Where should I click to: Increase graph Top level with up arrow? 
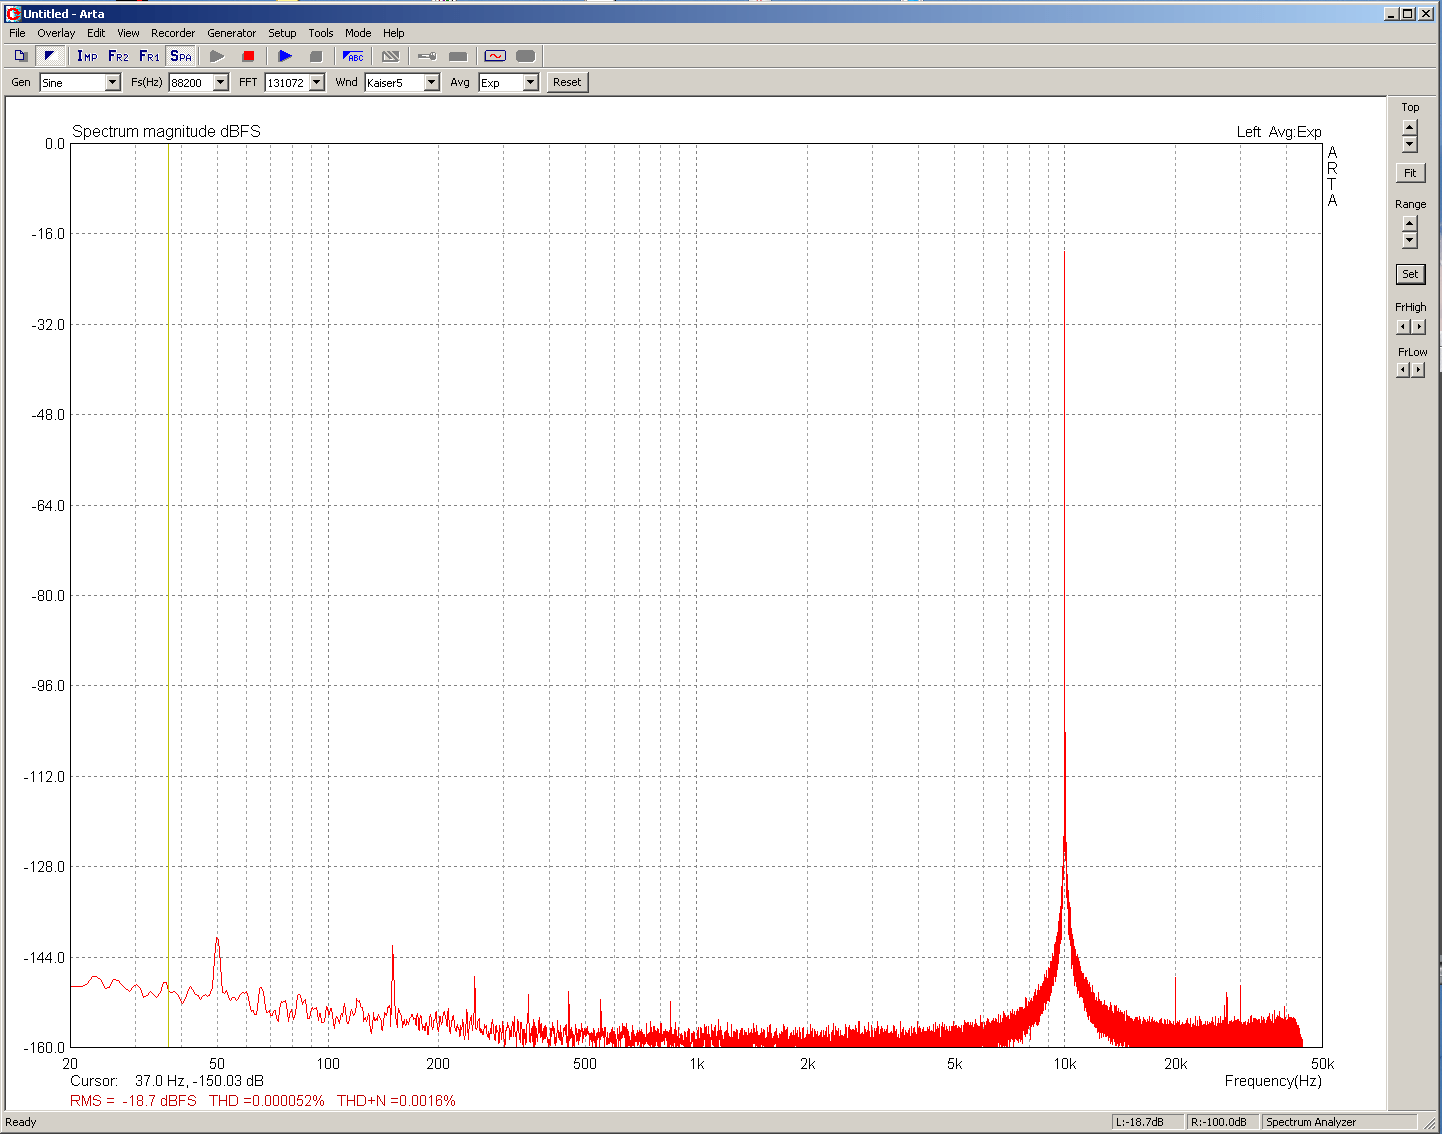coord(1410,127)
